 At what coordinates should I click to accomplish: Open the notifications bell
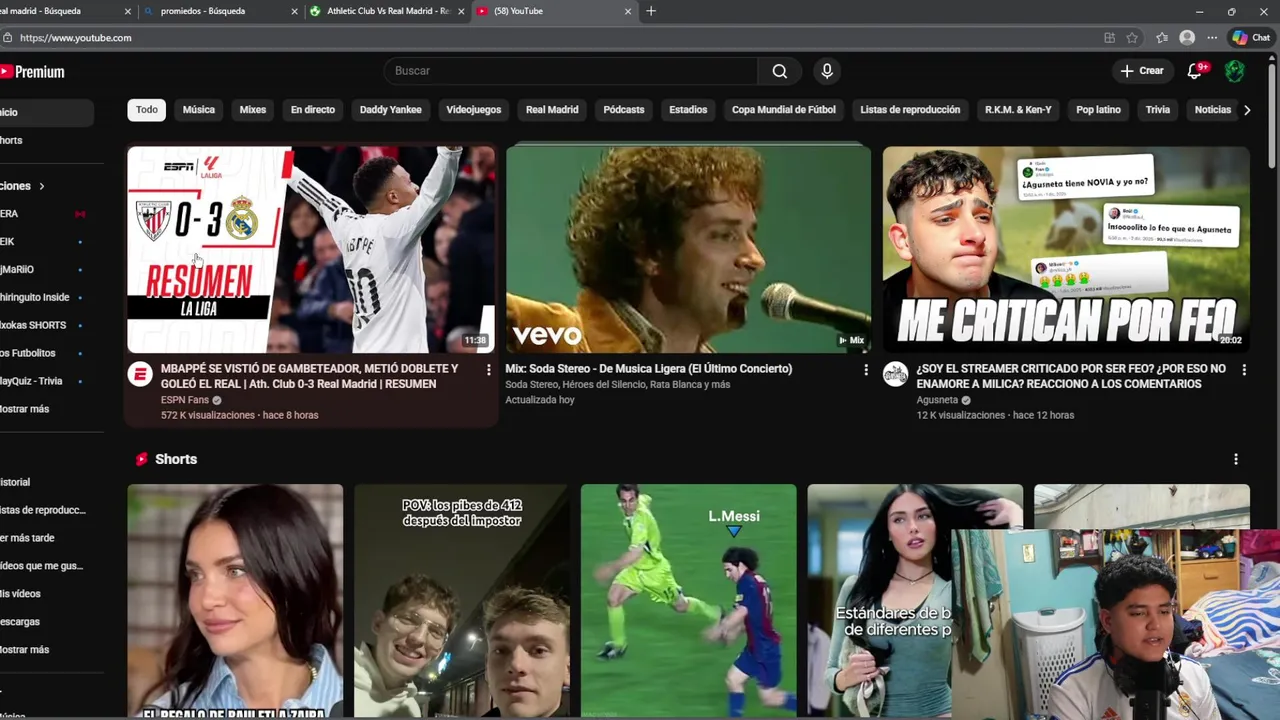click(x=1196, y=71)
